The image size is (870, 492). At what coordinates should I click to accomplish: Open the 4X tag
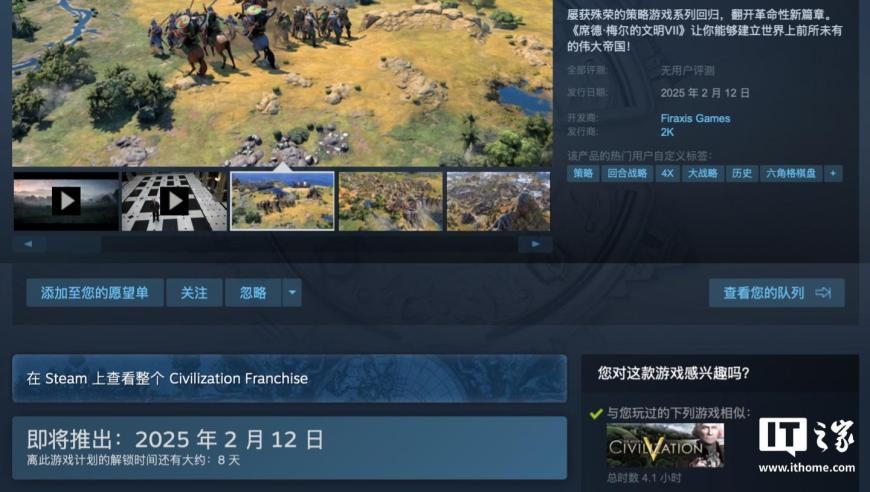pyautogui.click(x=667, y=174)
